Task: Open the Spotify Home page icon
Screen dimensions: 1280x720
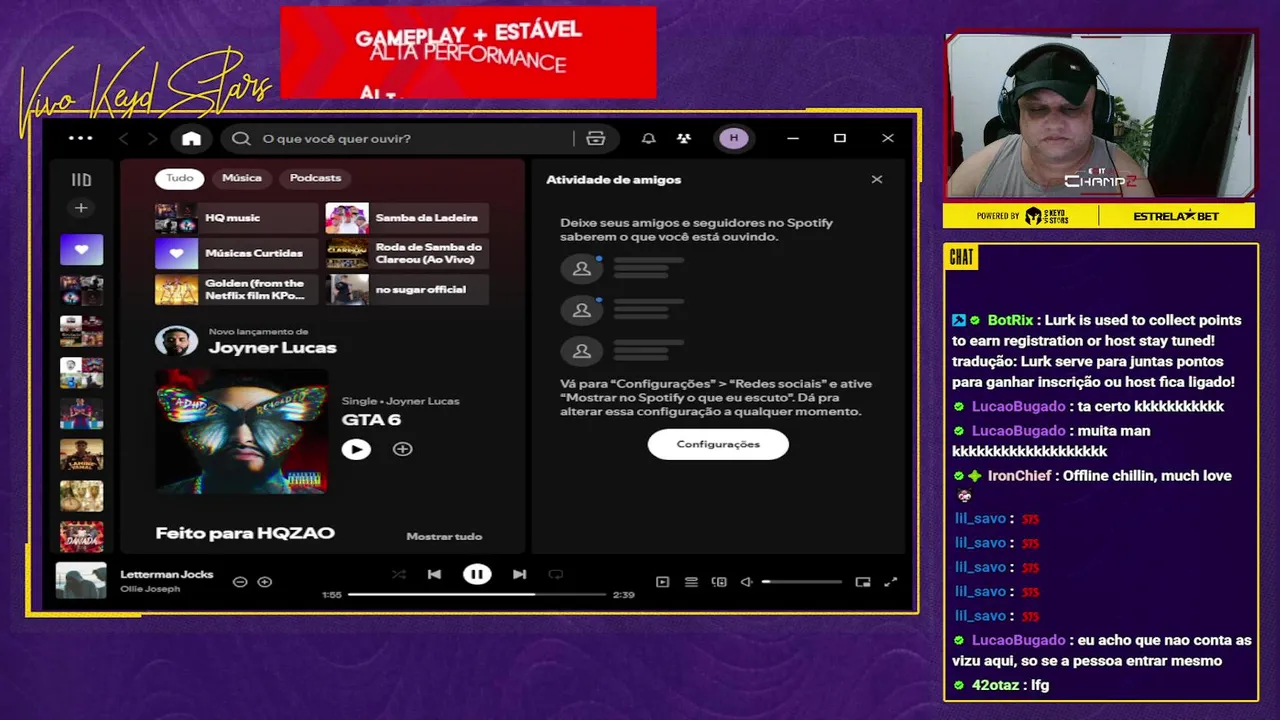Action: pos(191,139)
